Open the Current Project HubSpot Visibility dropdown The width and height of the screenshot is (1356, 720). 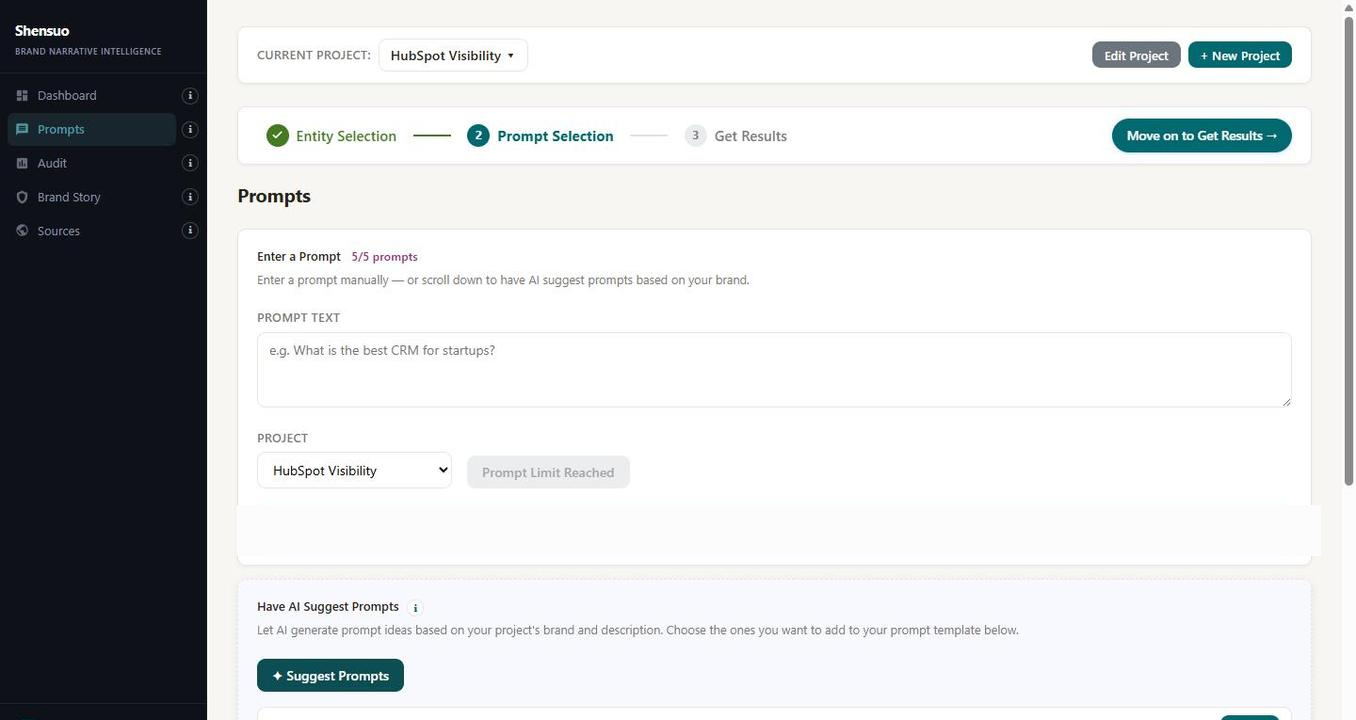[x=452, y=56]
